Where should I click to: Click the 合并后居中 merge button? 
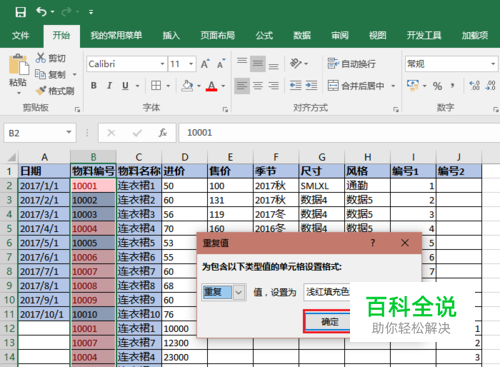356,86
